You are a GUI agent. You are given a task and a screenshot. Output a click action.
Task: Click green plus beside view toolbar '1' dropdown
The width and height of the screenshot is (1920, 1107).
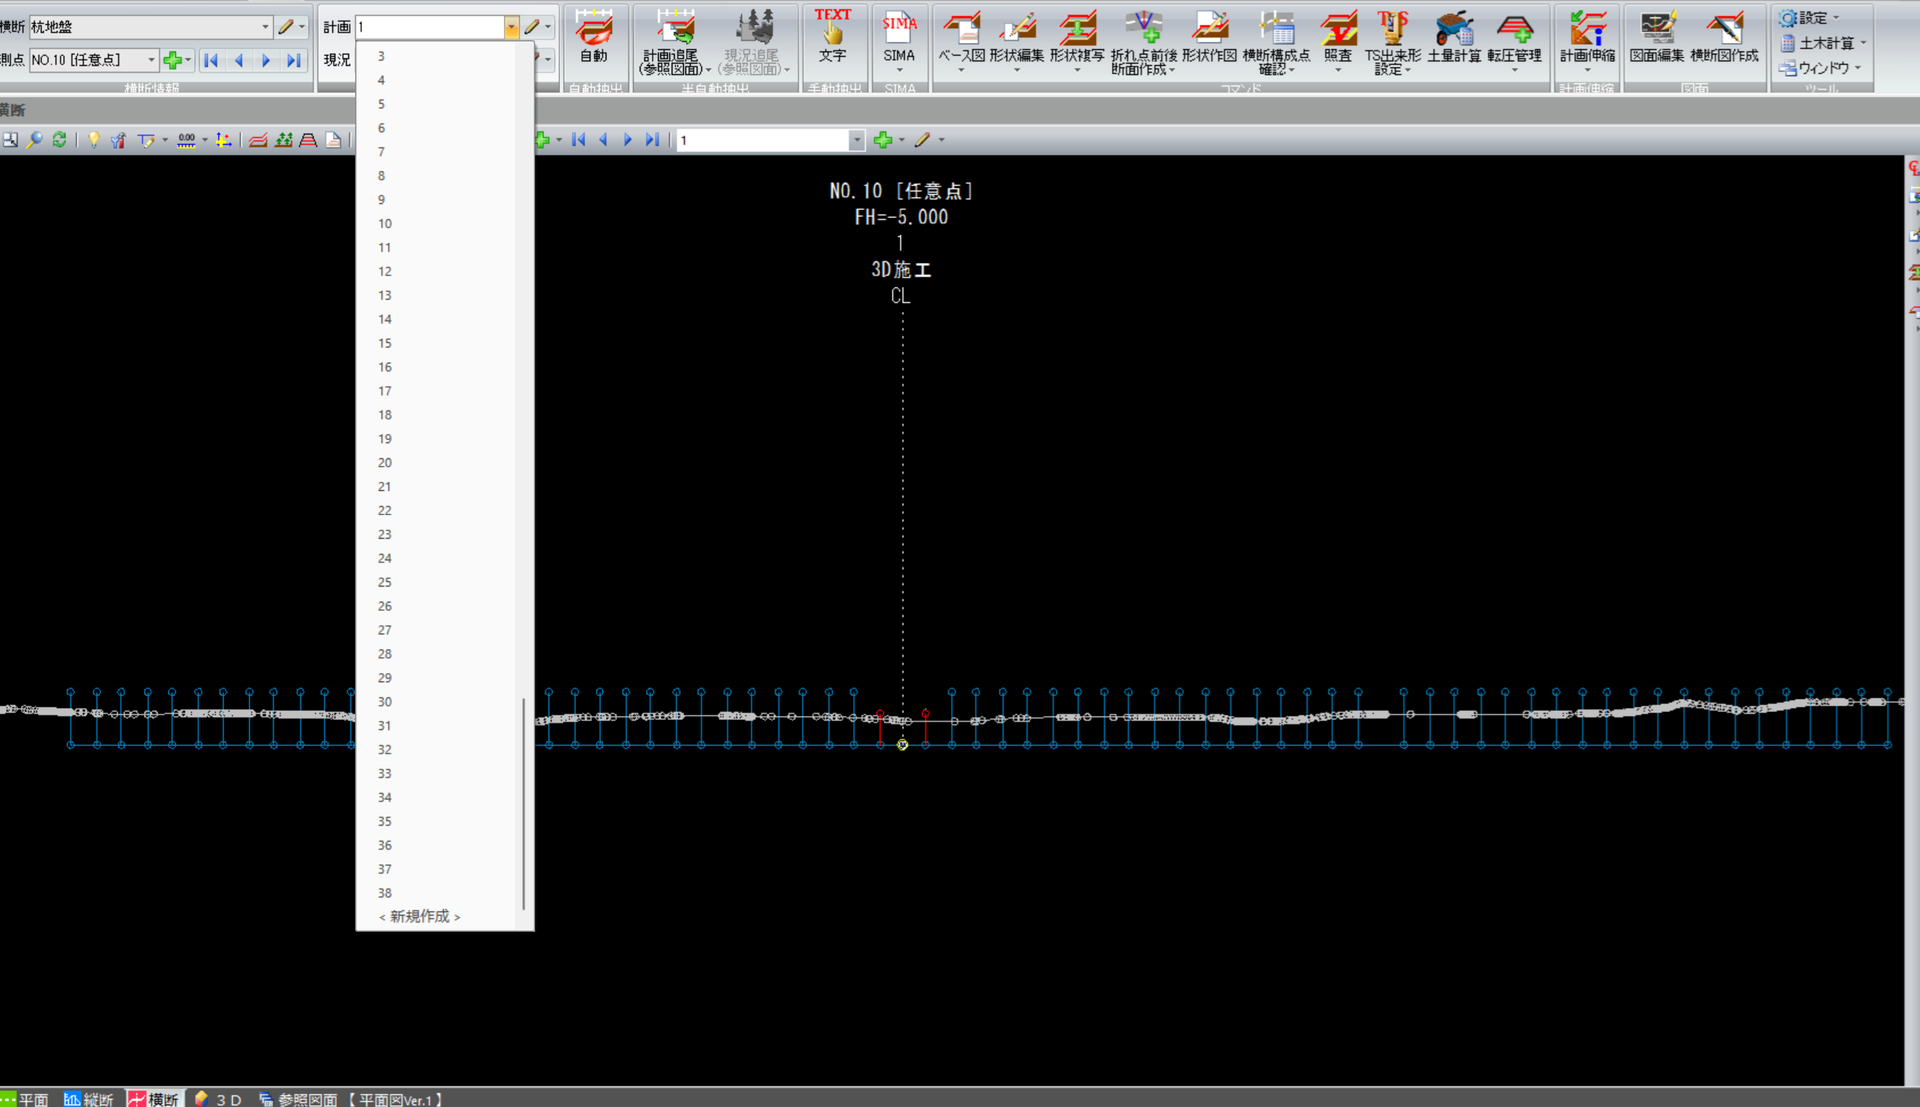[882, 140]
